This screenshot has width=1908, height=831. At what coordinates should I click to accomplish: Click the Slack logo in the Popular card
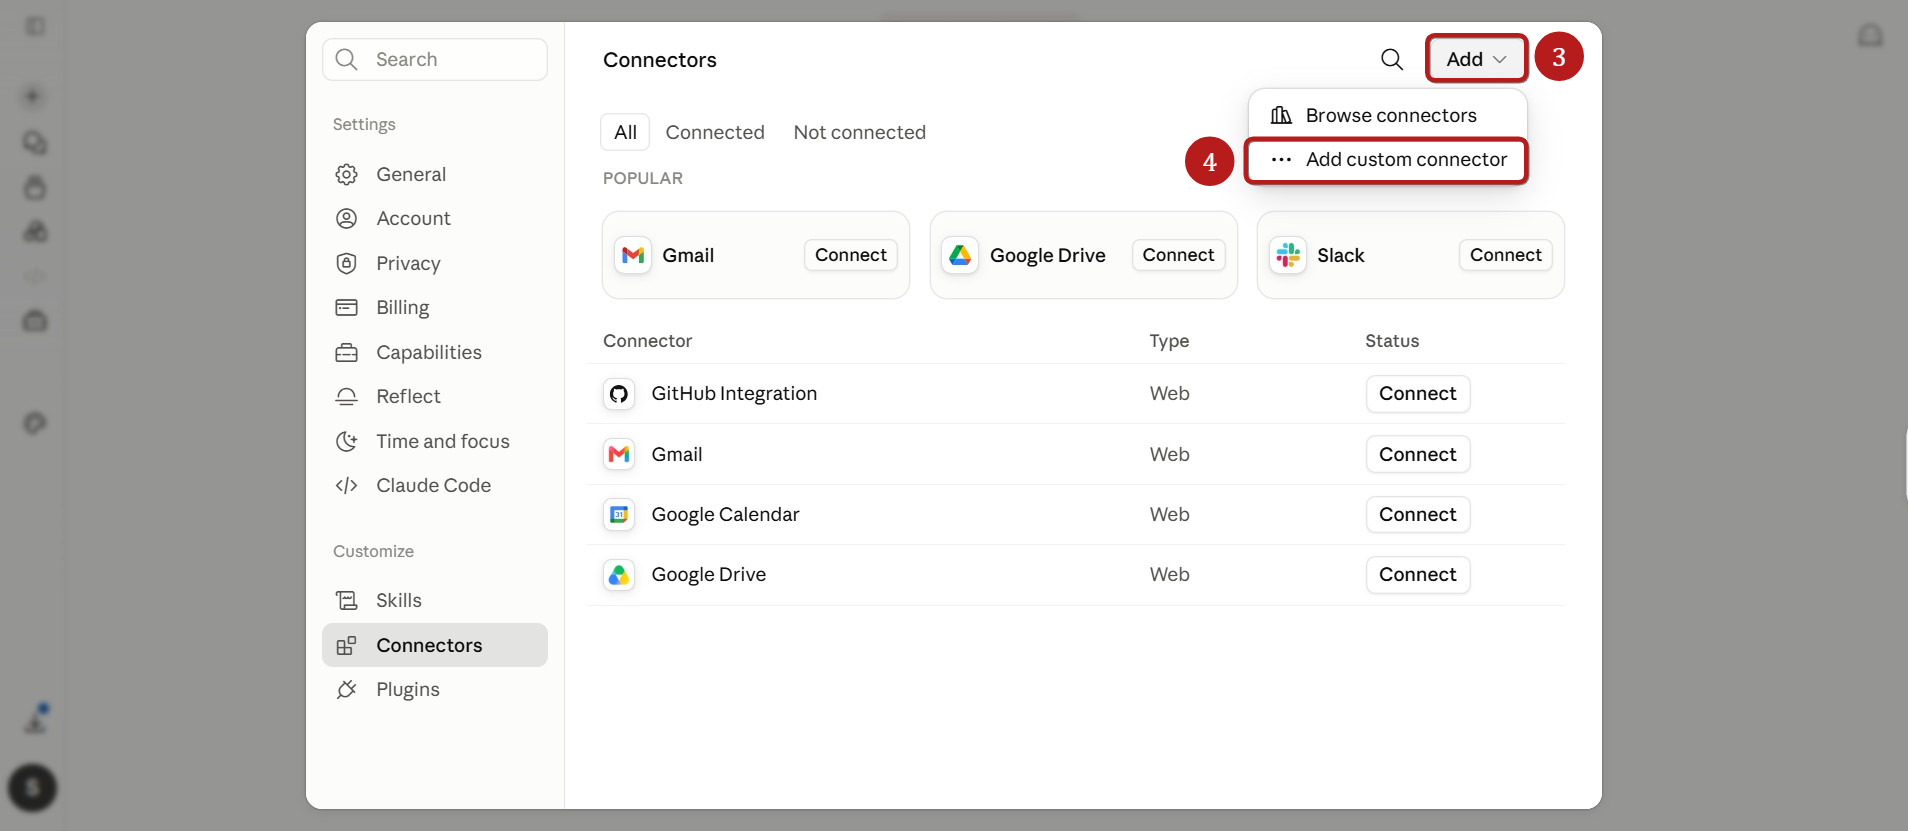pos(1288,255)
